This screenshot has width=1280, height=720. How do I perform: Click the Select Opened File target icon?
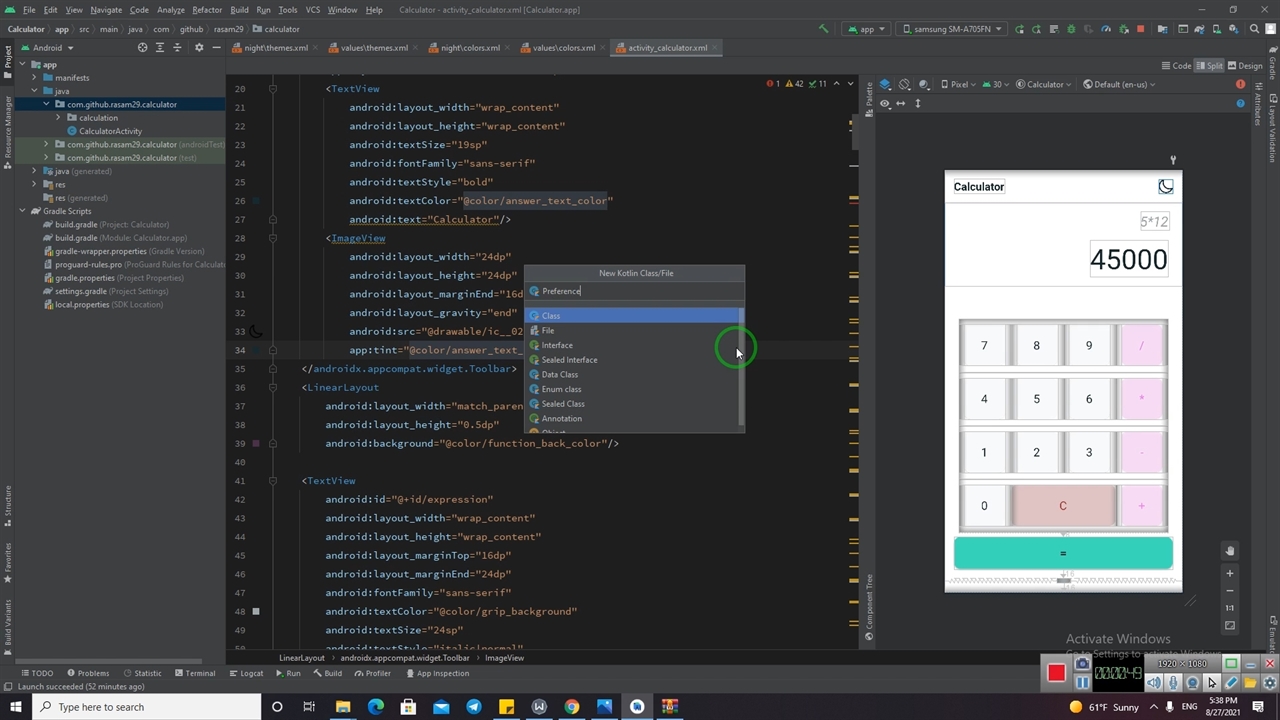click(142, 47)
